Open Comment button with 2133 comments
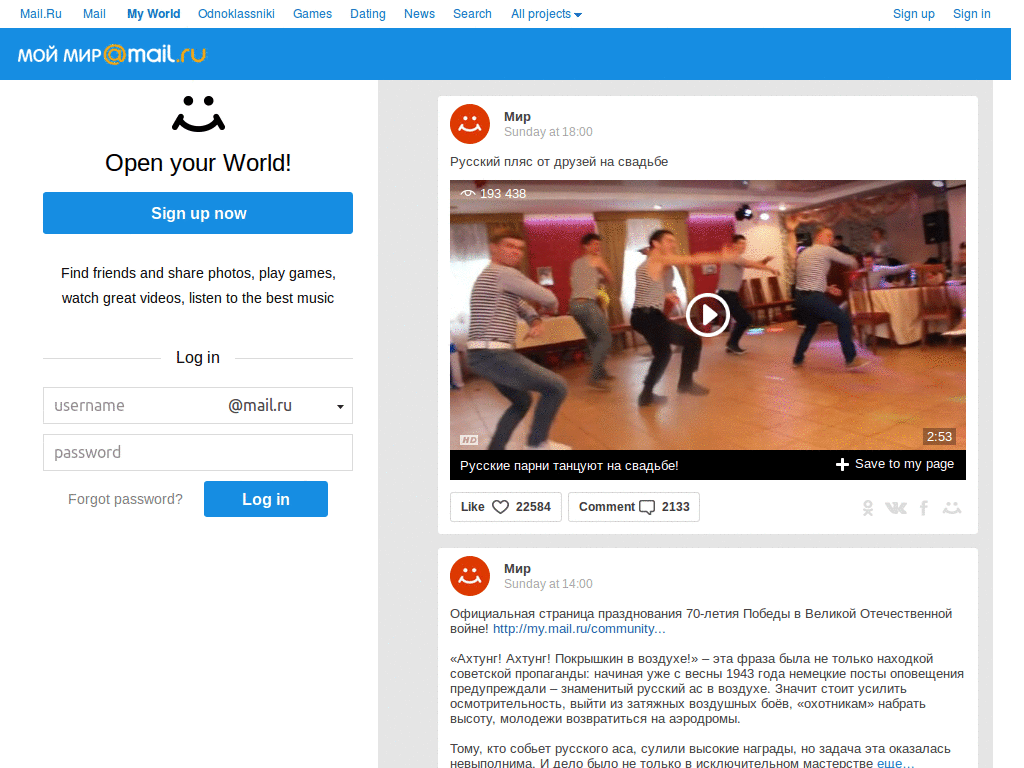The width and height of the screenshot is (1024, 768). [633, 507]
